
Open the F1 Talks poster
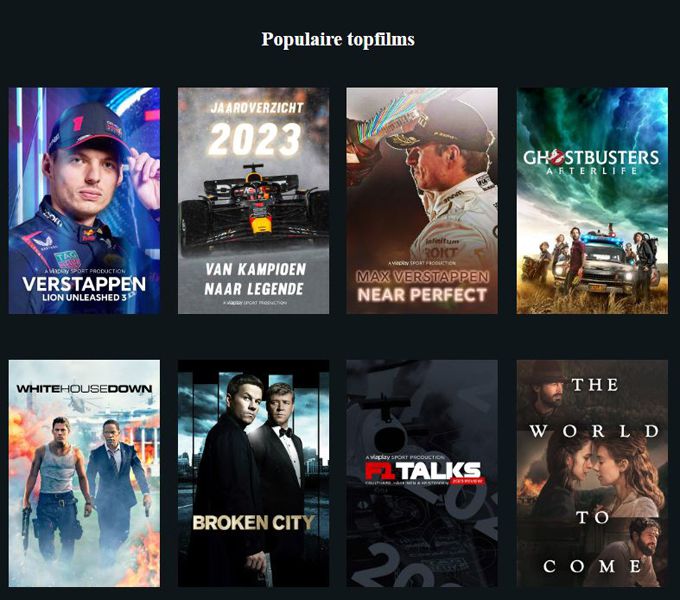click(422, 473)
